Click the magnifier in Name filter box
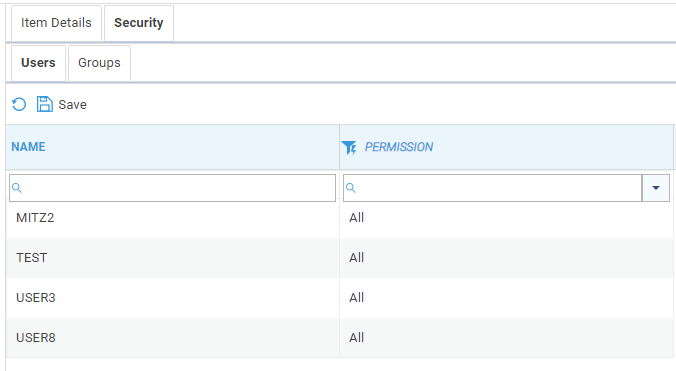676x371 pixels. click(x=16, y=188)
